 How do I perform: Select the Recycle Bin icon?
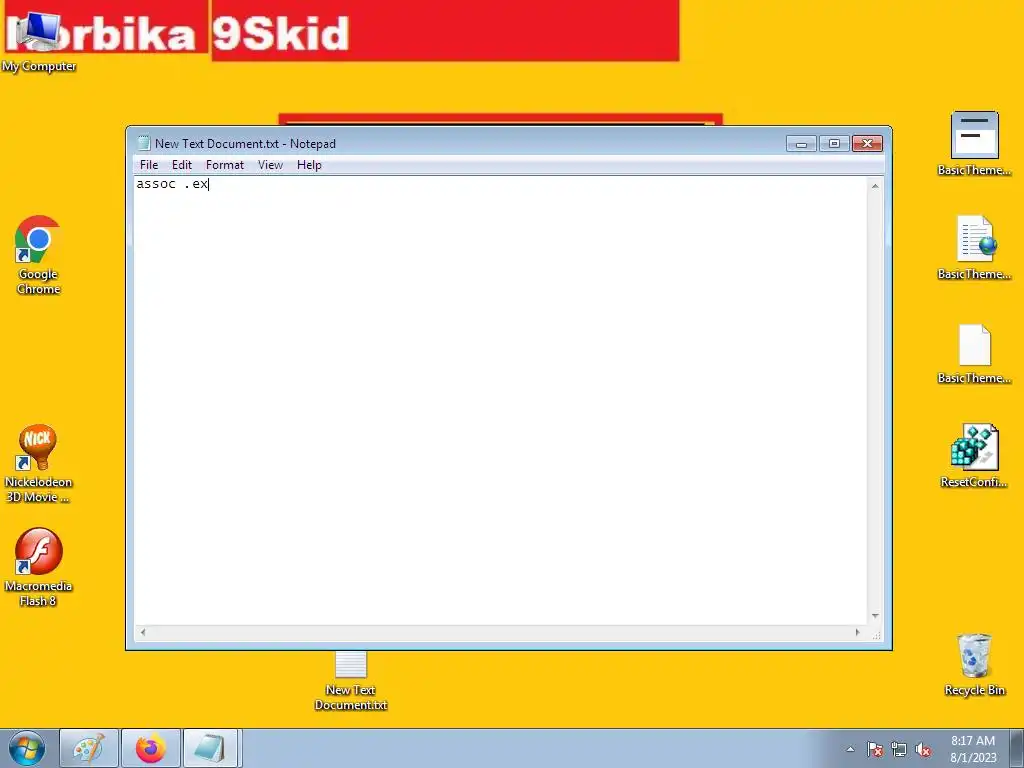(974, 664)
